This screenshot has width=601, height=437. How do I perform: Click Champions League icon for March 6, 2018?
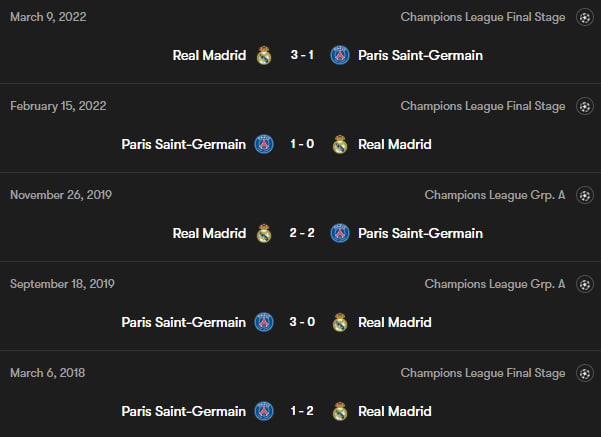point(585,373)
